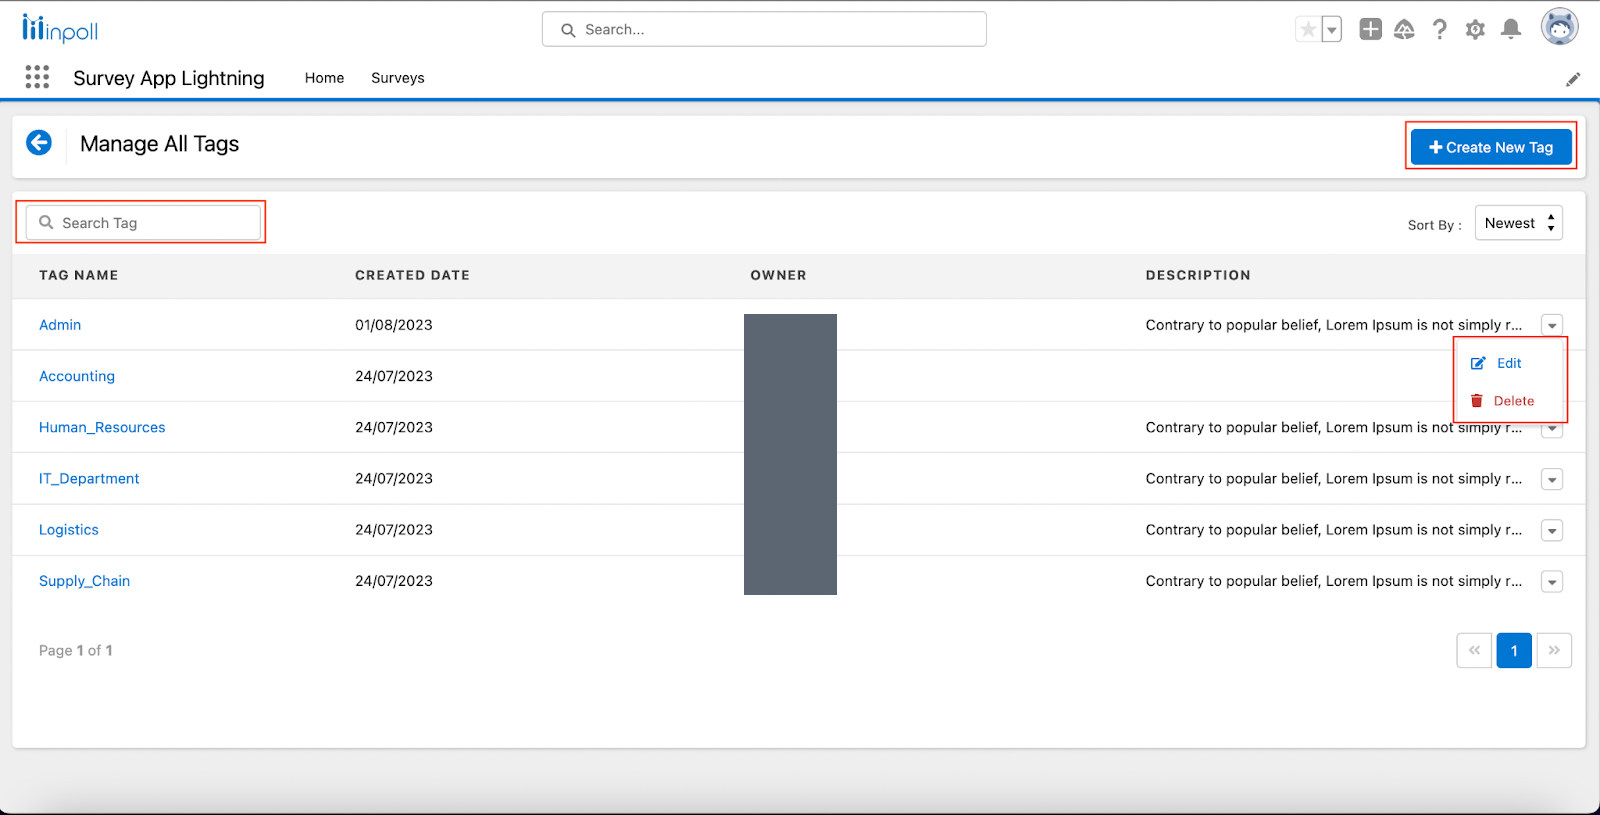The width and height of the screenshot is (1600, 815).
Task: Open the Supply_Chain tag link
Action: pos(84,581)
